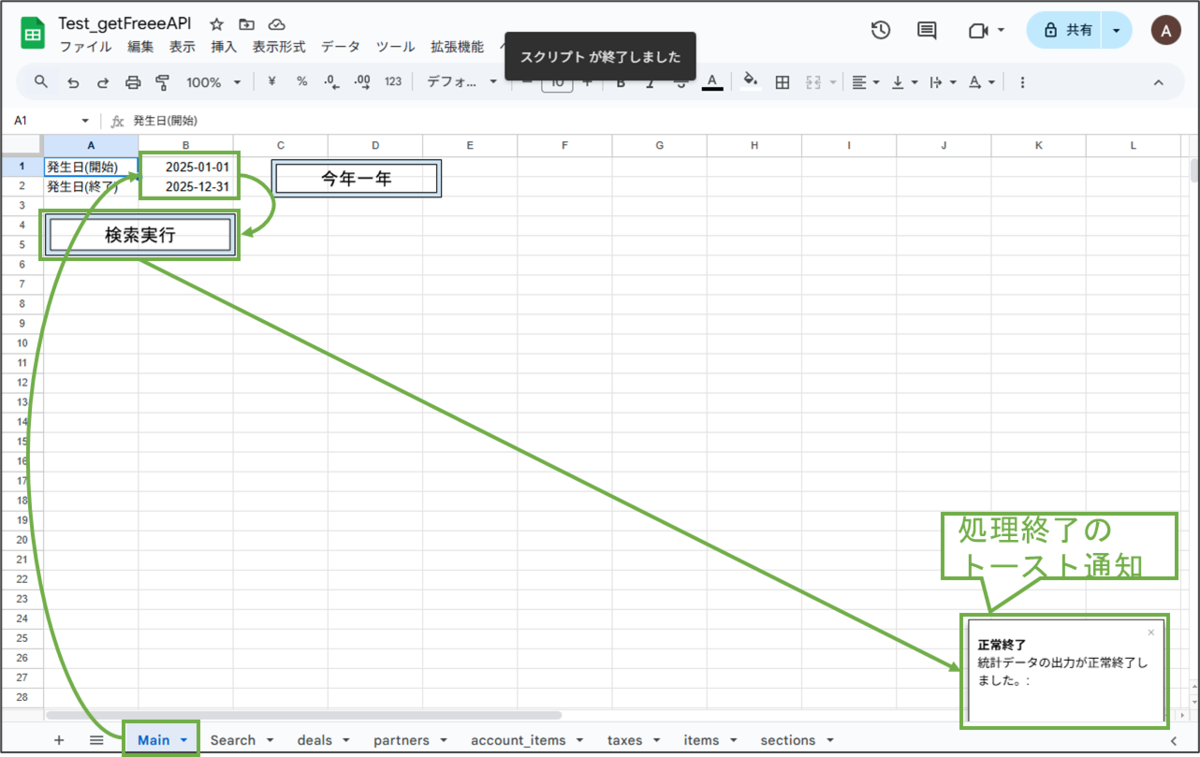This screenshot has width=1200, height=757.
Task: Print the spreadsheet
Action: coord(132,82)
